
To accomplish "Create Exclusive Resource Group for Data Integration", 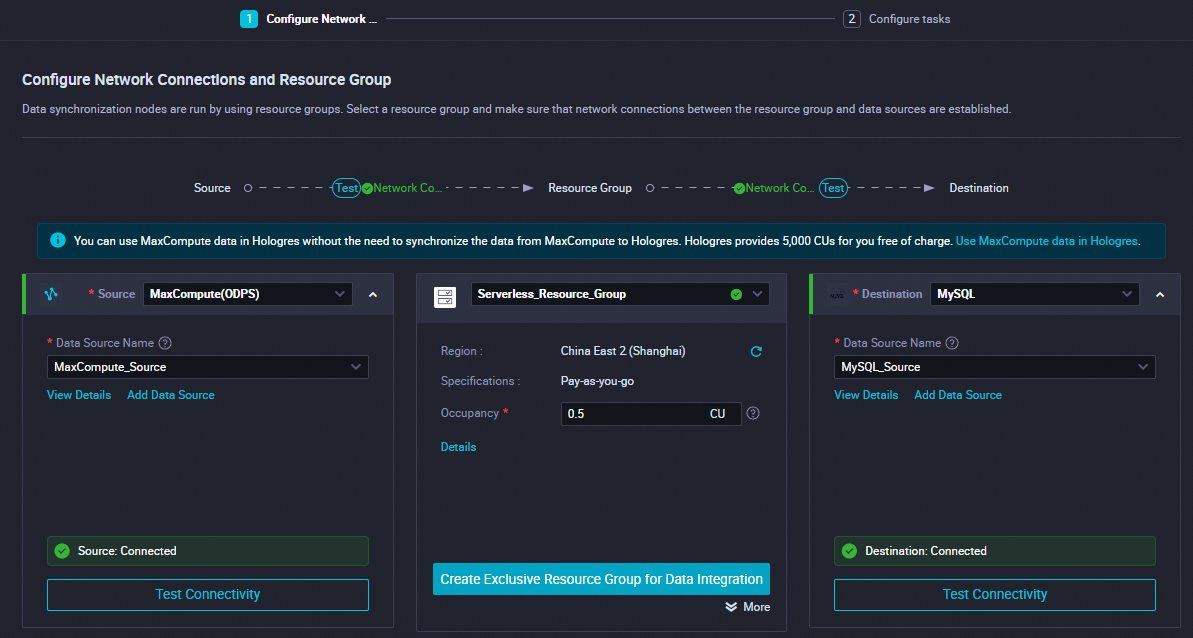I will click(601, 579).
